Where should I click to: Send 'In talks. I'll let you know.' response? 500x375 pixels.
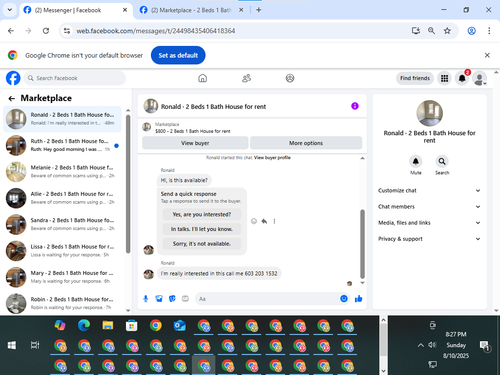tap(202, 229)
